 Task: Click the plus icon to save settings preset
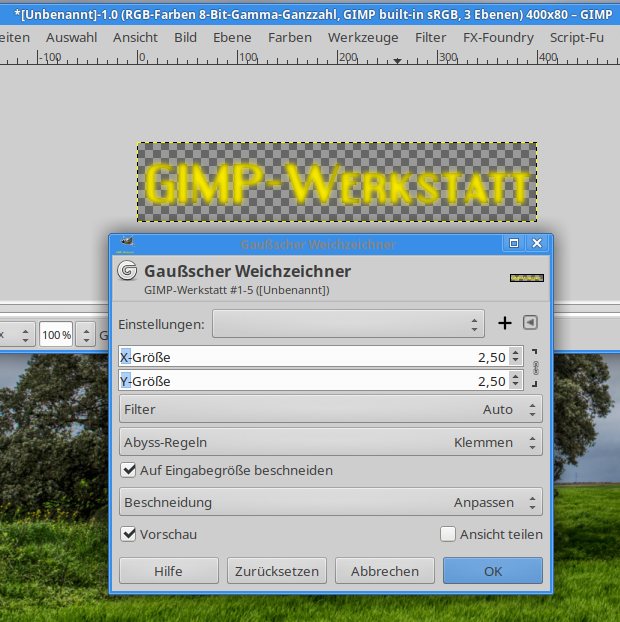click(x=505, y=323)
